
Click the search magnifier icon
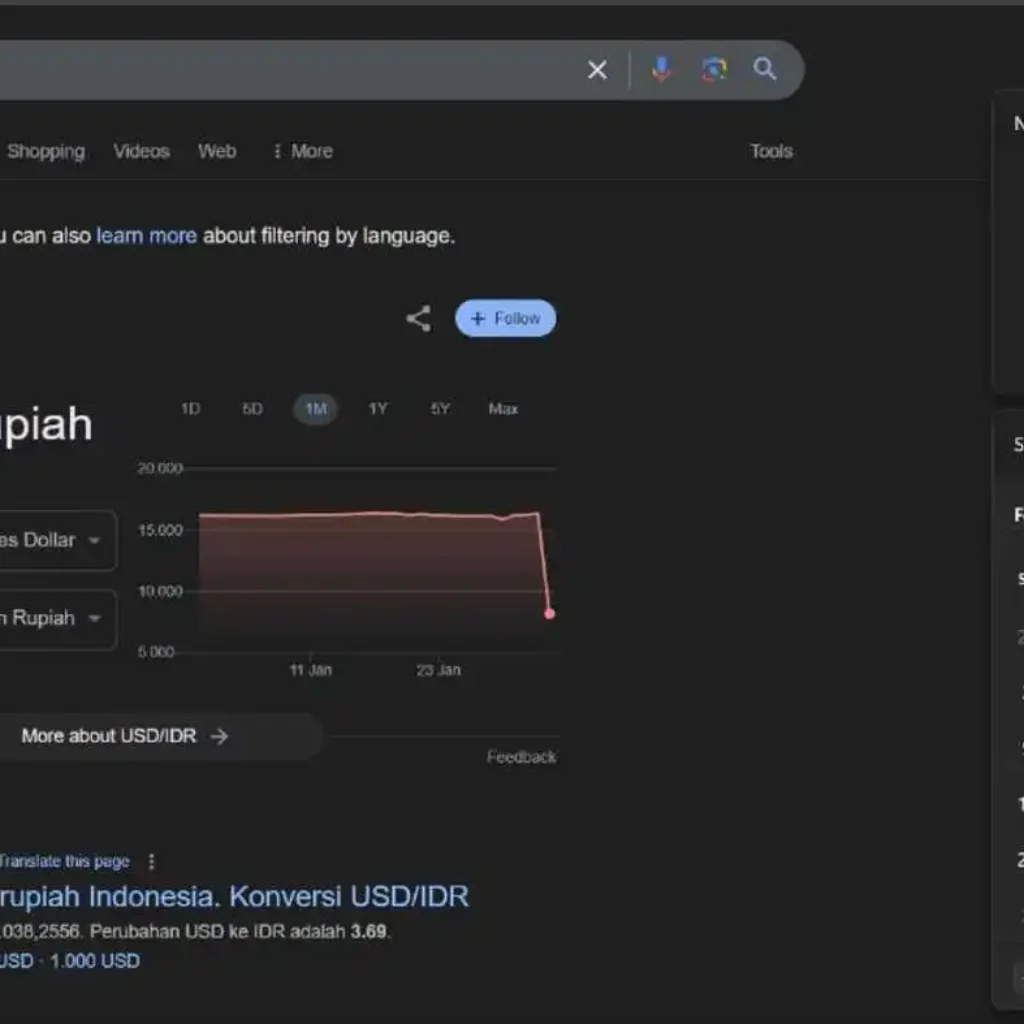764,69
